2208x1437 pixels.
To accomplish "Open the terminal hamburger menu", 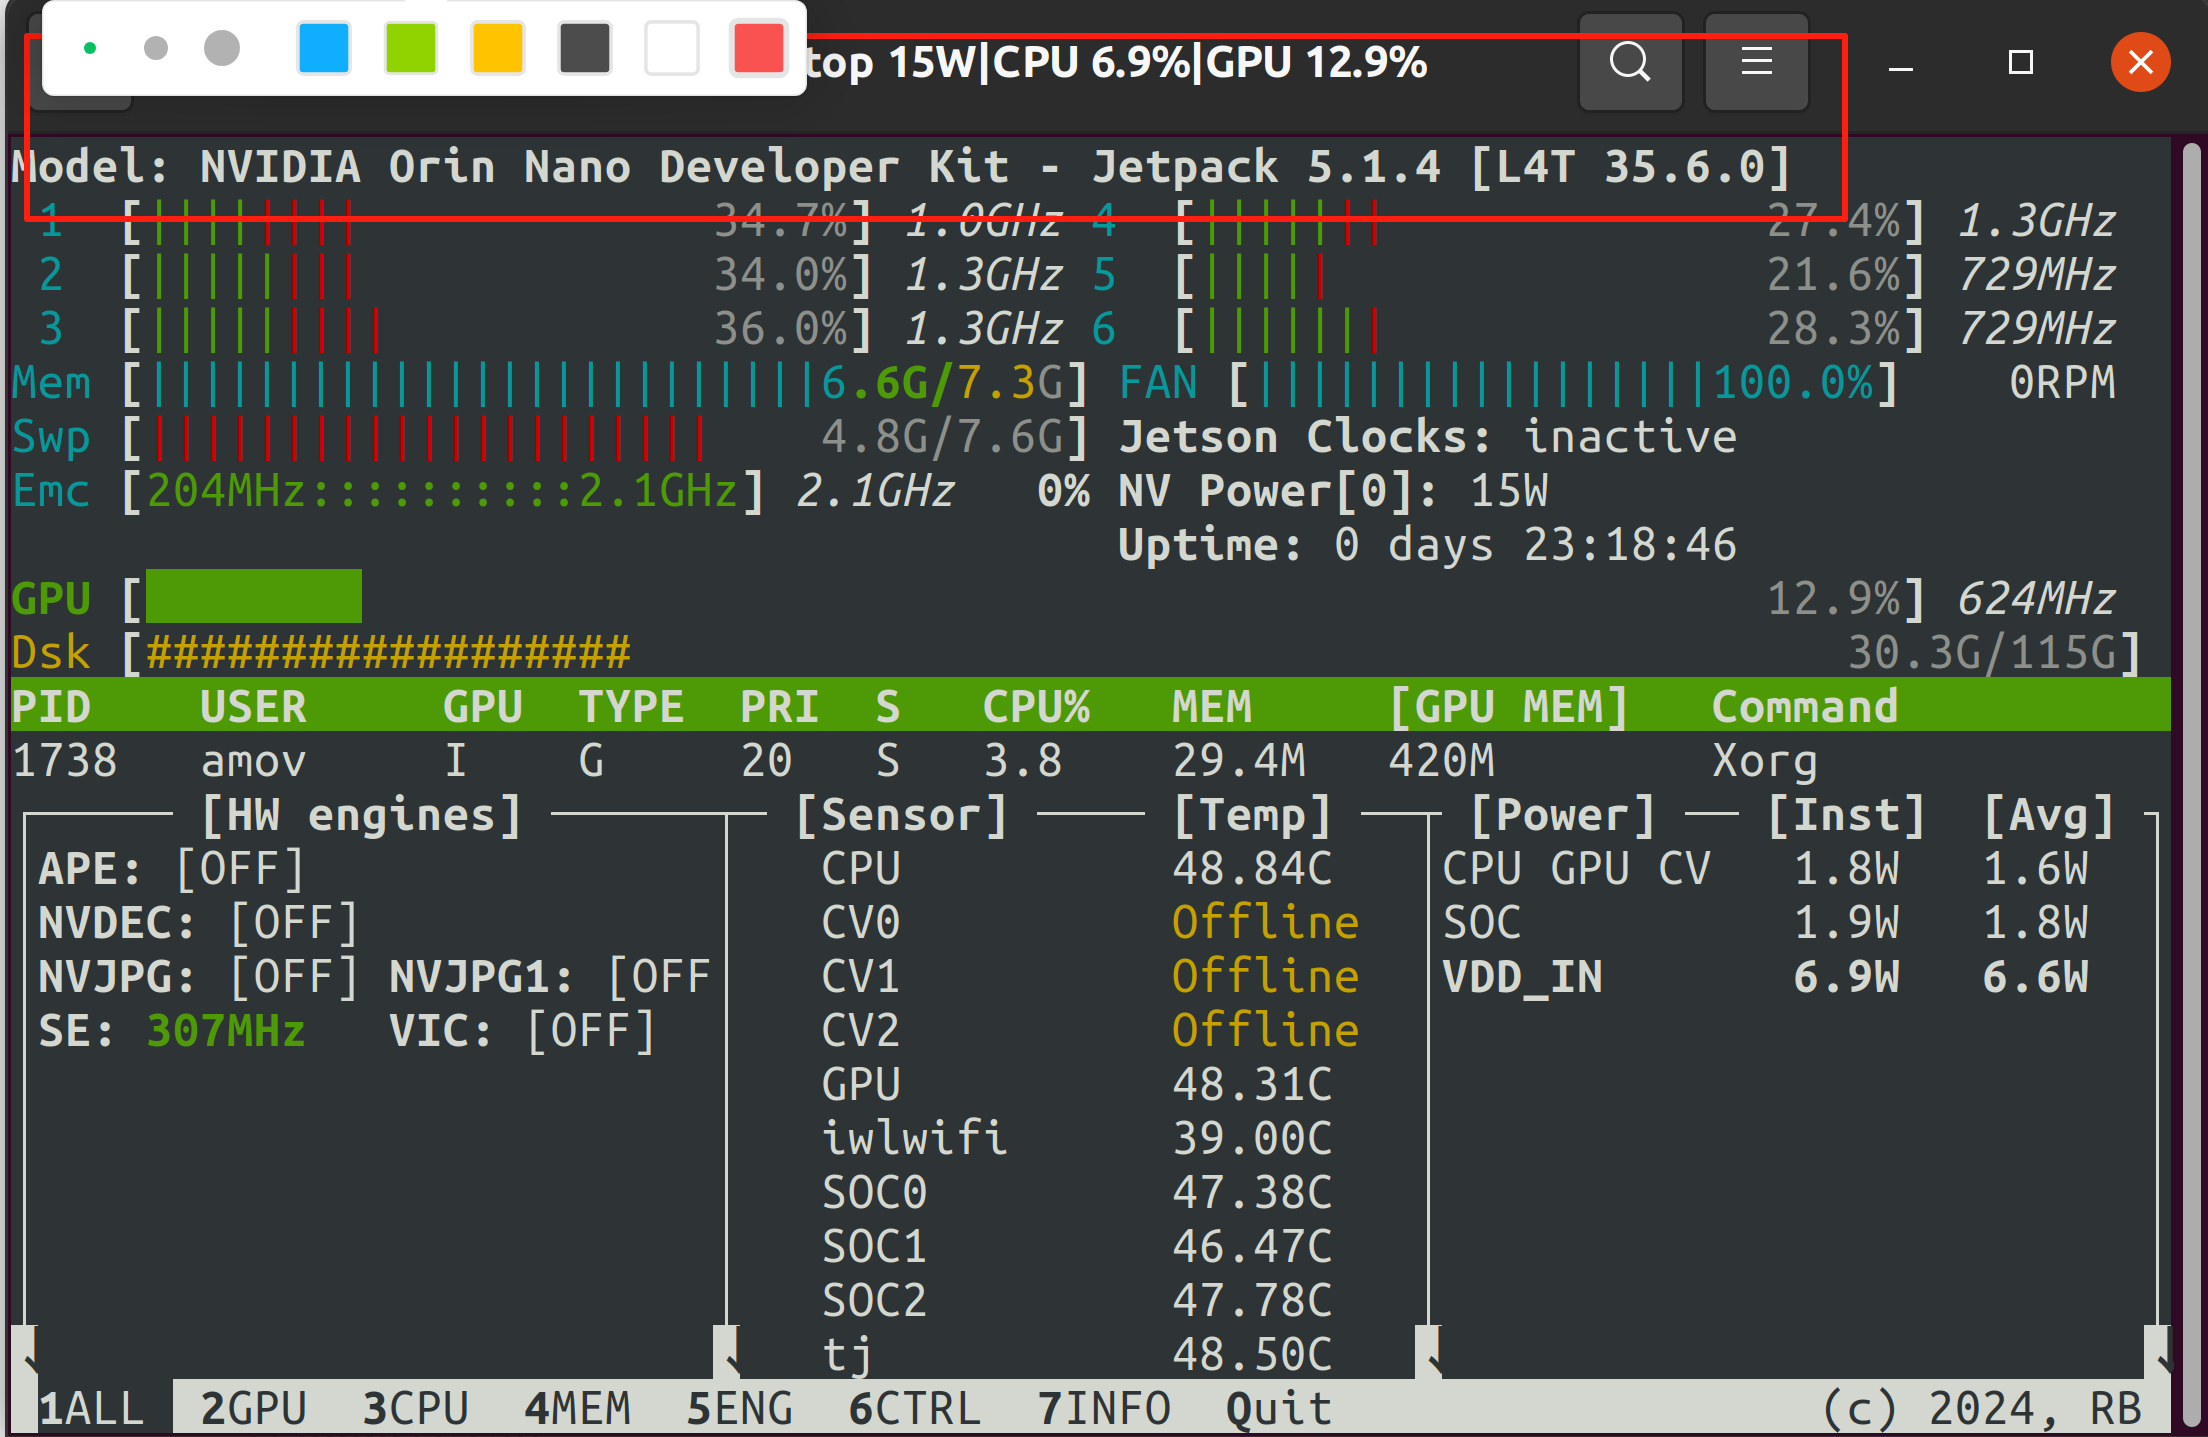I will (1756, 62).
